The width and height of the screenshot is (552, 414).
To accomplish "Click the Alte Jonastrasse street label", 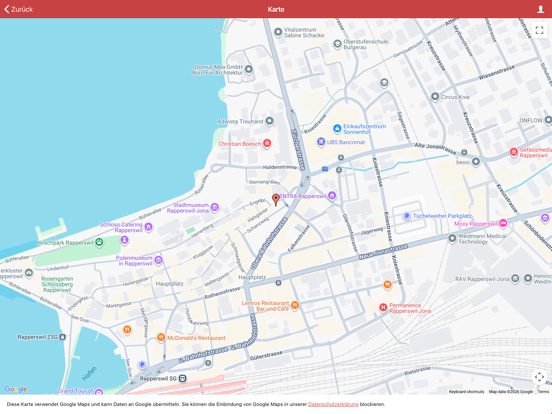I will point(435,149).
